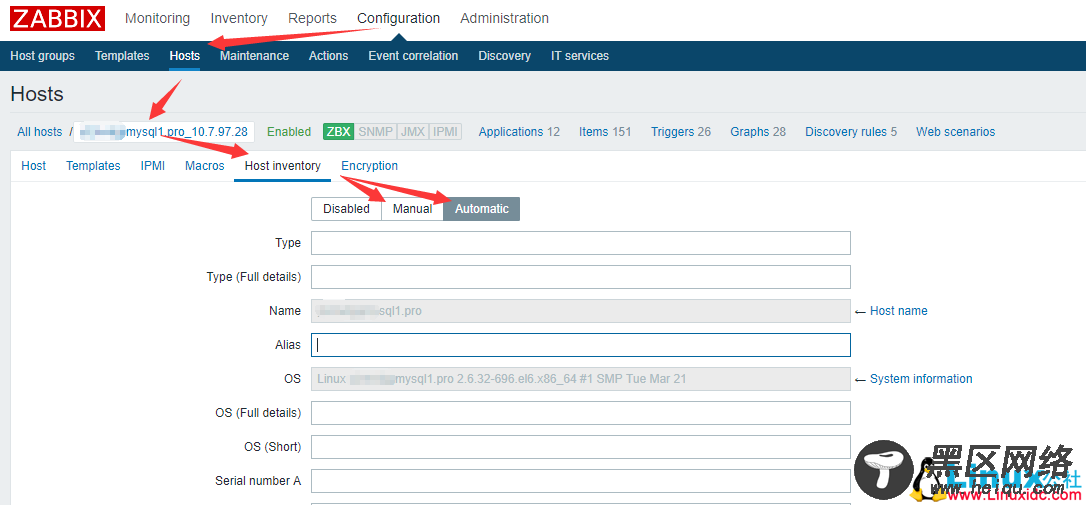Open Applications 12 link
The width and height of the screenshot is (1086, 505).
[x=519, y=132]
